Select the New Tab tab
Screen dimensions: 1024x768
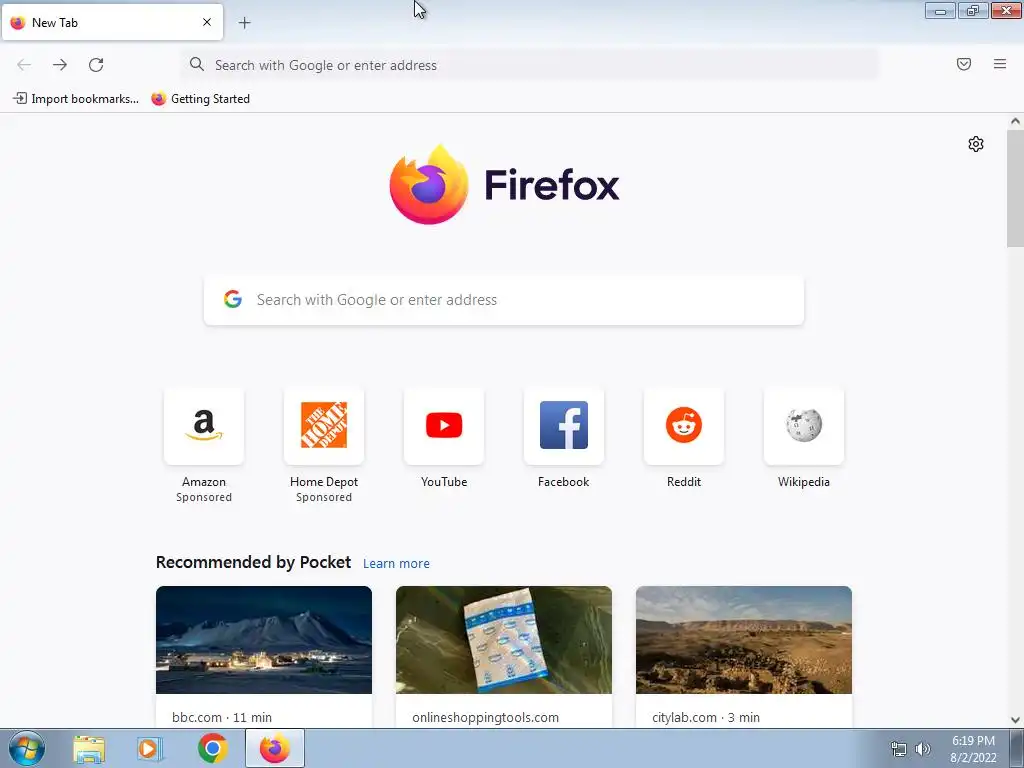[x=112, y=22]
